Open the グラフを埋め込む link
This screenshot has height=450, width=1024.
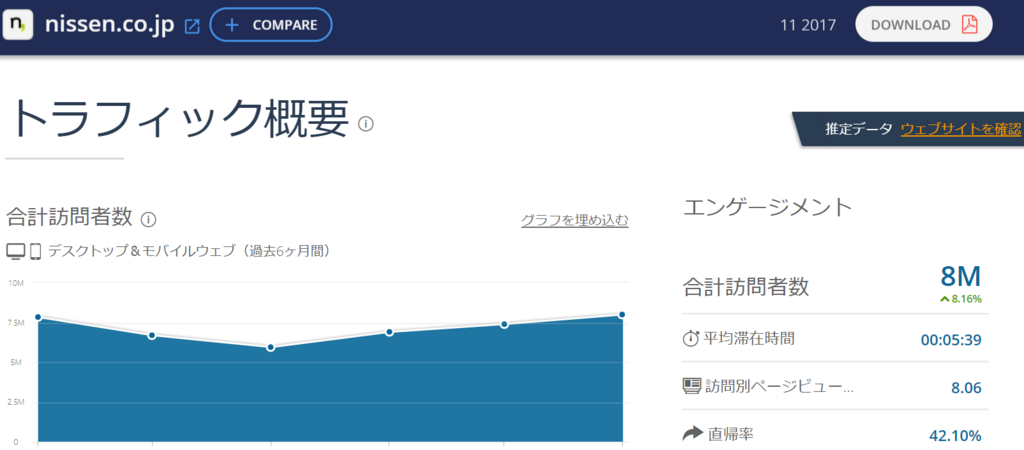pos(575,220)
